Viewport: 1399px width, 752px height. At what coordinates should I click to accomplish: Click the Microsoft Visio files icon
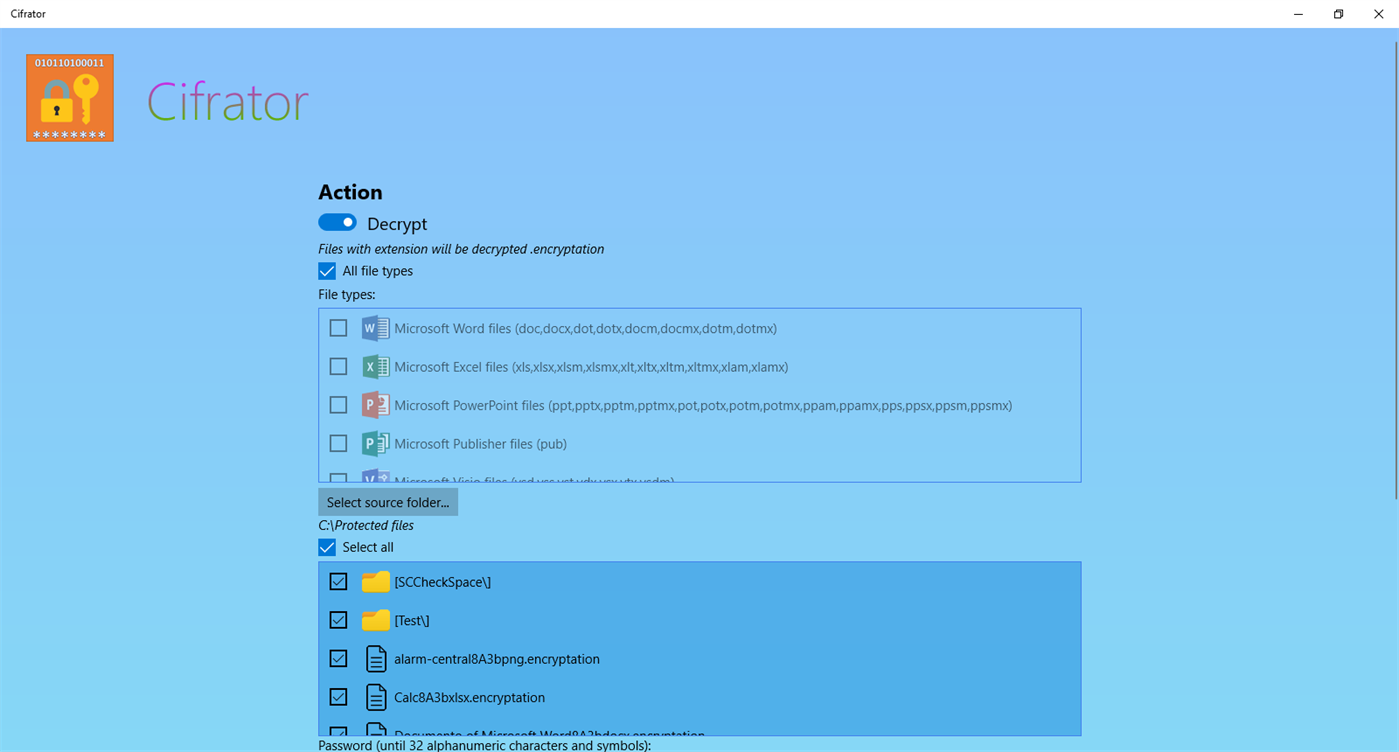click(374, 479)
